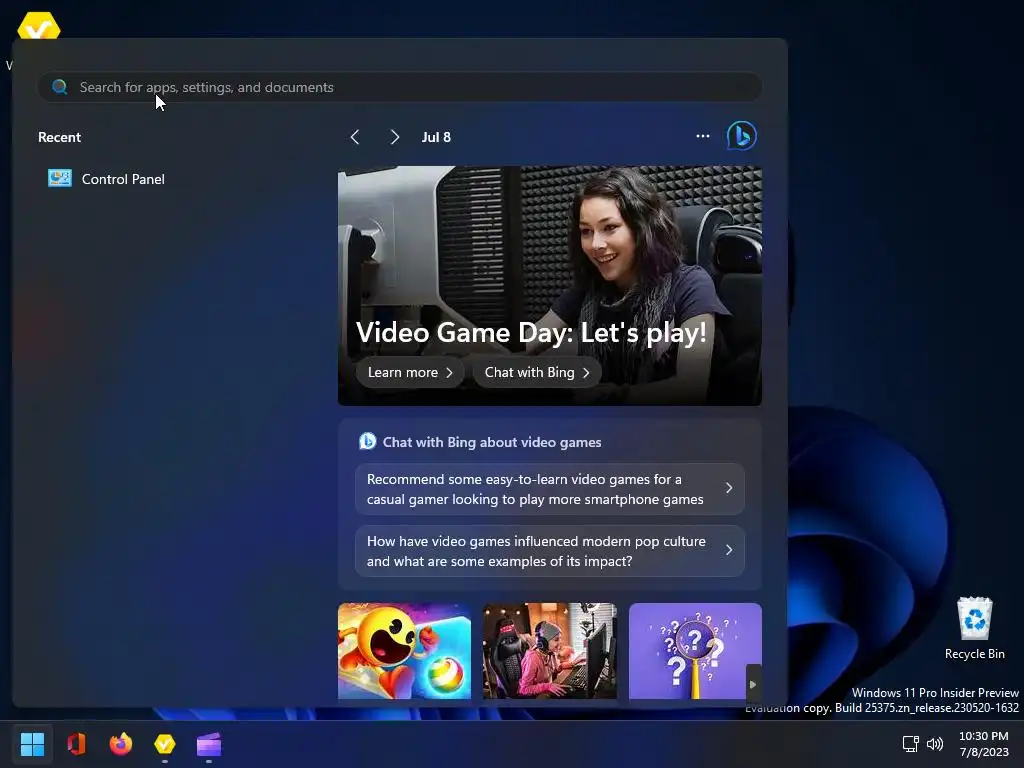Open the purple clapperboard app on taskbar
Screen dimensions: 1024x768
coord(209,744)
